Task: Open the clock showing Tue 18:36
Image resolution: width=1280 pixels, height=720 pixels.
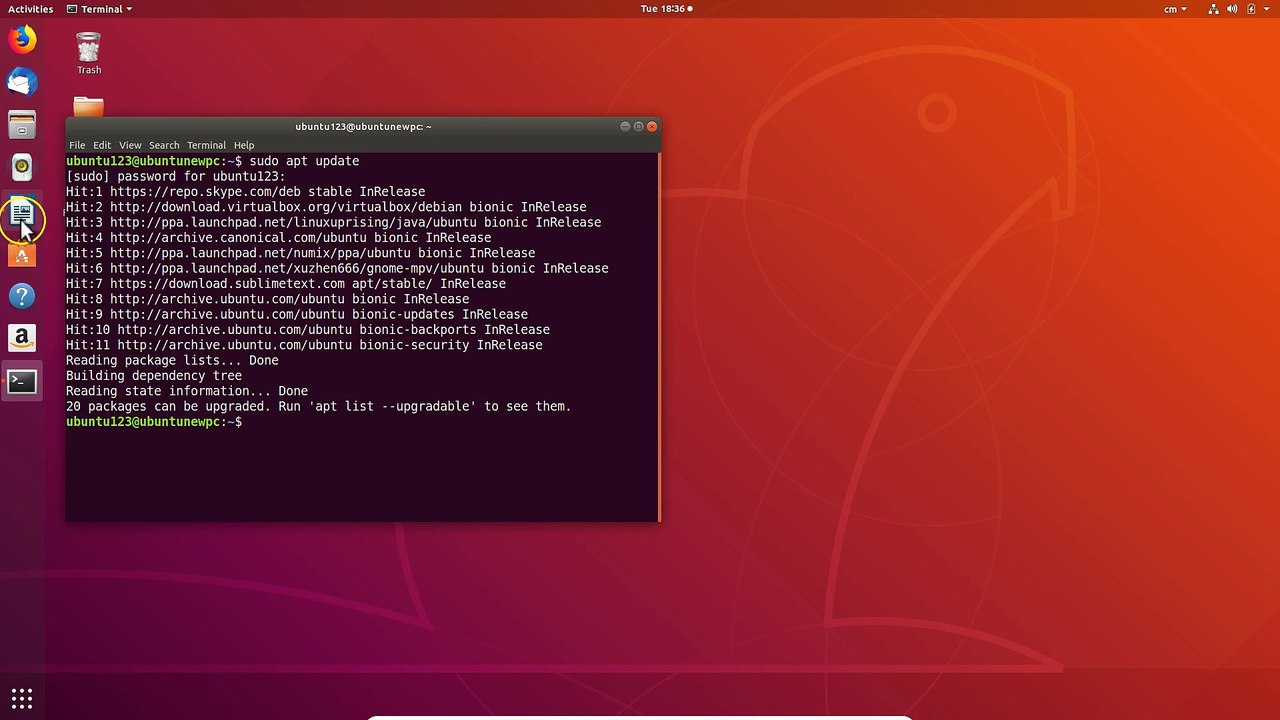Action: [666, 9]
